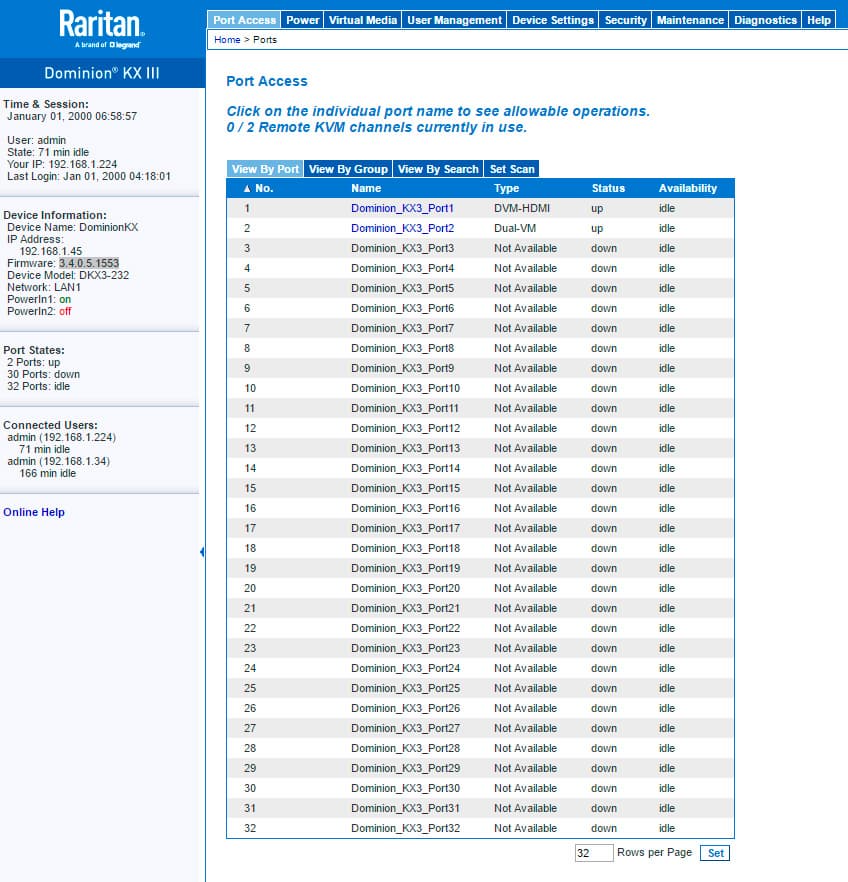
Task: Select the Set Scan tab
Action: click(512, 169)
